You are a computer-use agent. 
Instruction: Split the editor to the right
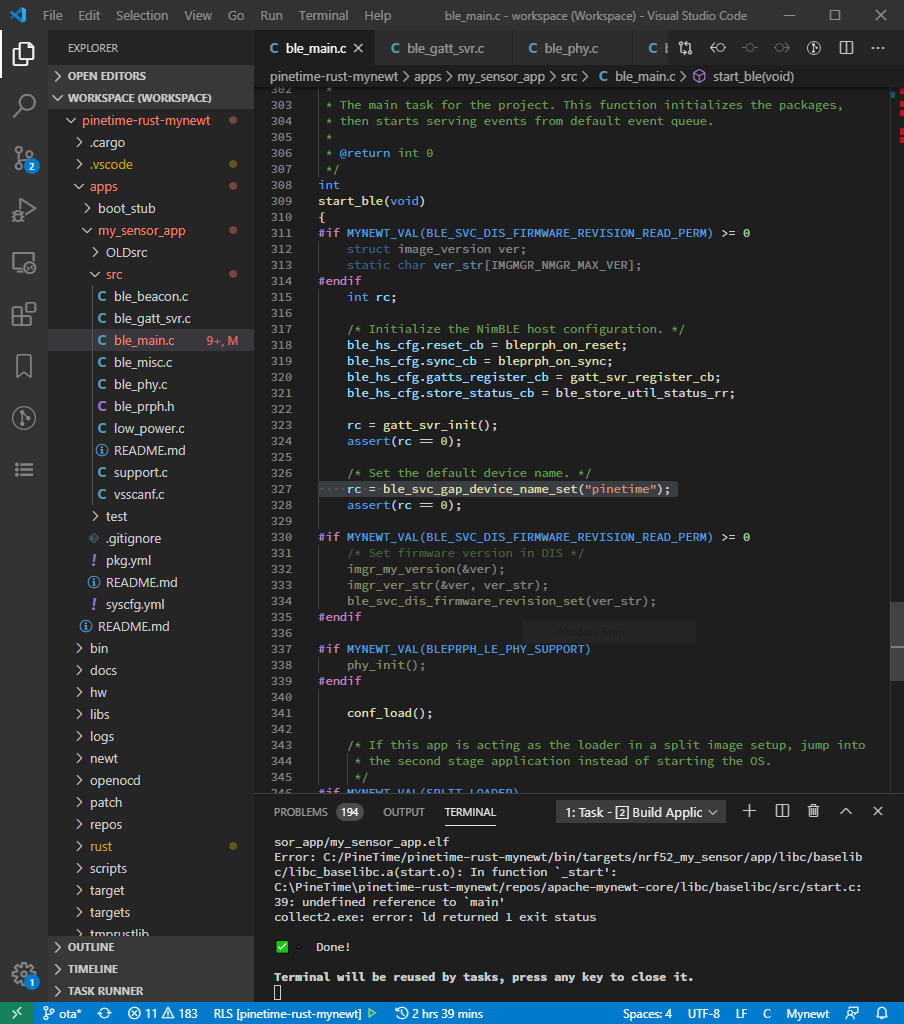coord(846,48)
